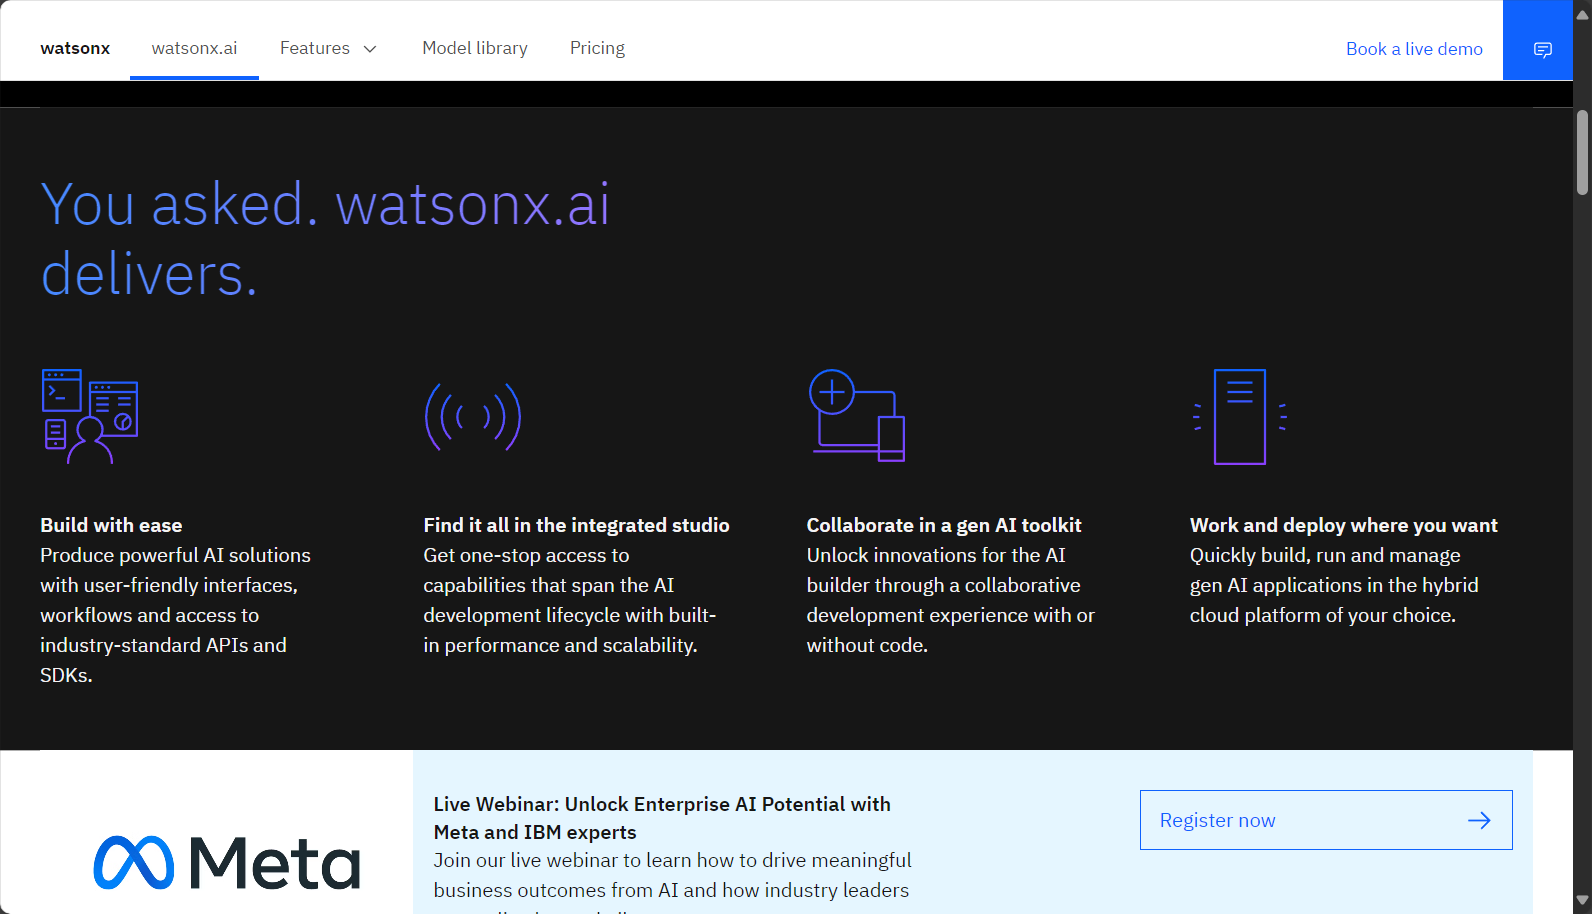Click 'Produce powerful AI solutions' paragraph

tap(175, 615)
